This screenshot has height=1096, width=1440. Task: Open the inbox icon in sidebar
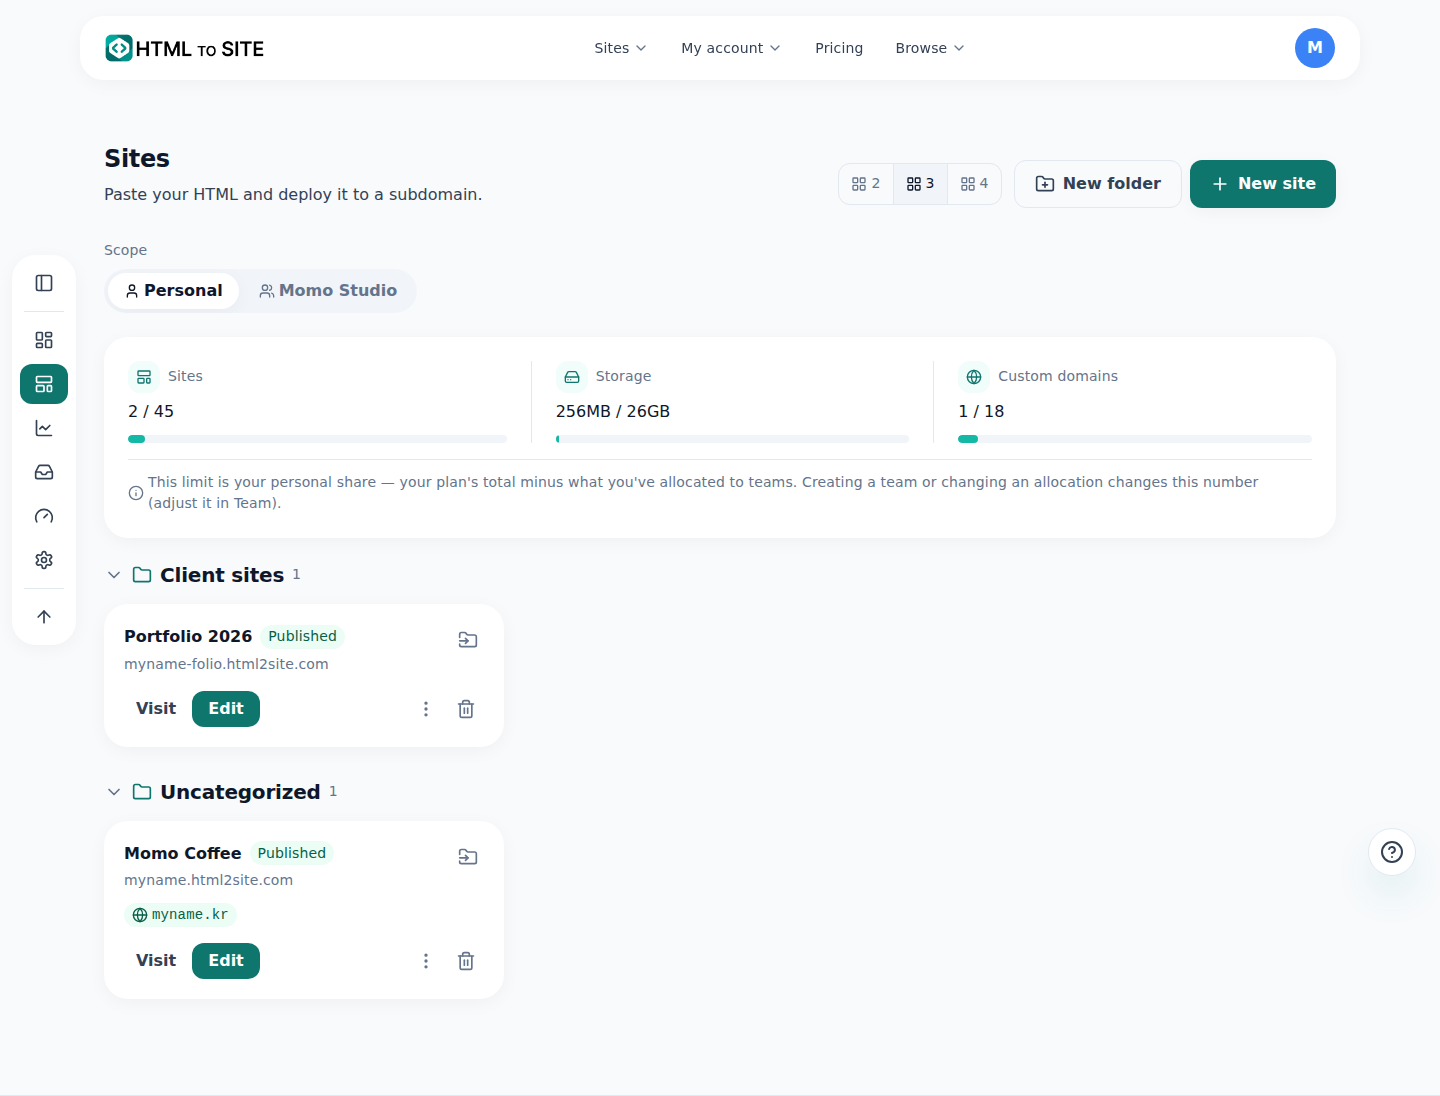pos(44,472)
